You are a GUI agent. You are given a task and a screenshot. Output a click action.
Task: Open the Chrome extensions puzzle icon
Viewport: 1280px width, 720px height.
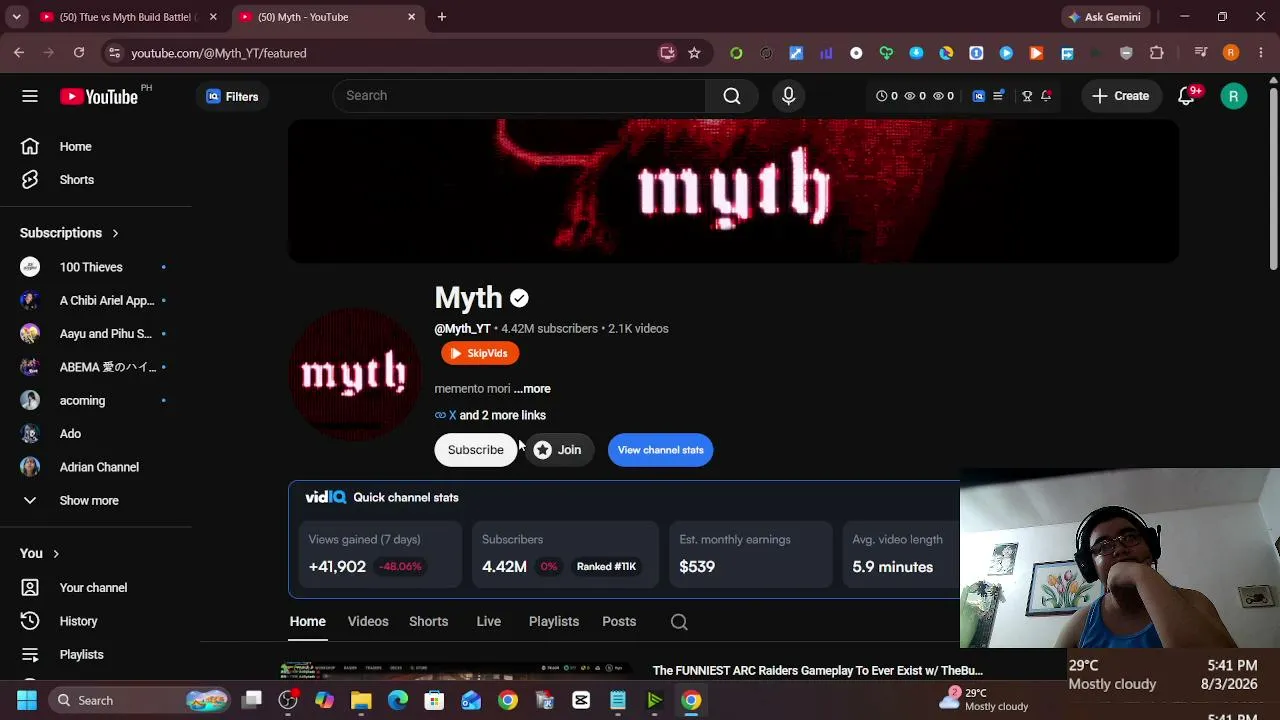1157,53
